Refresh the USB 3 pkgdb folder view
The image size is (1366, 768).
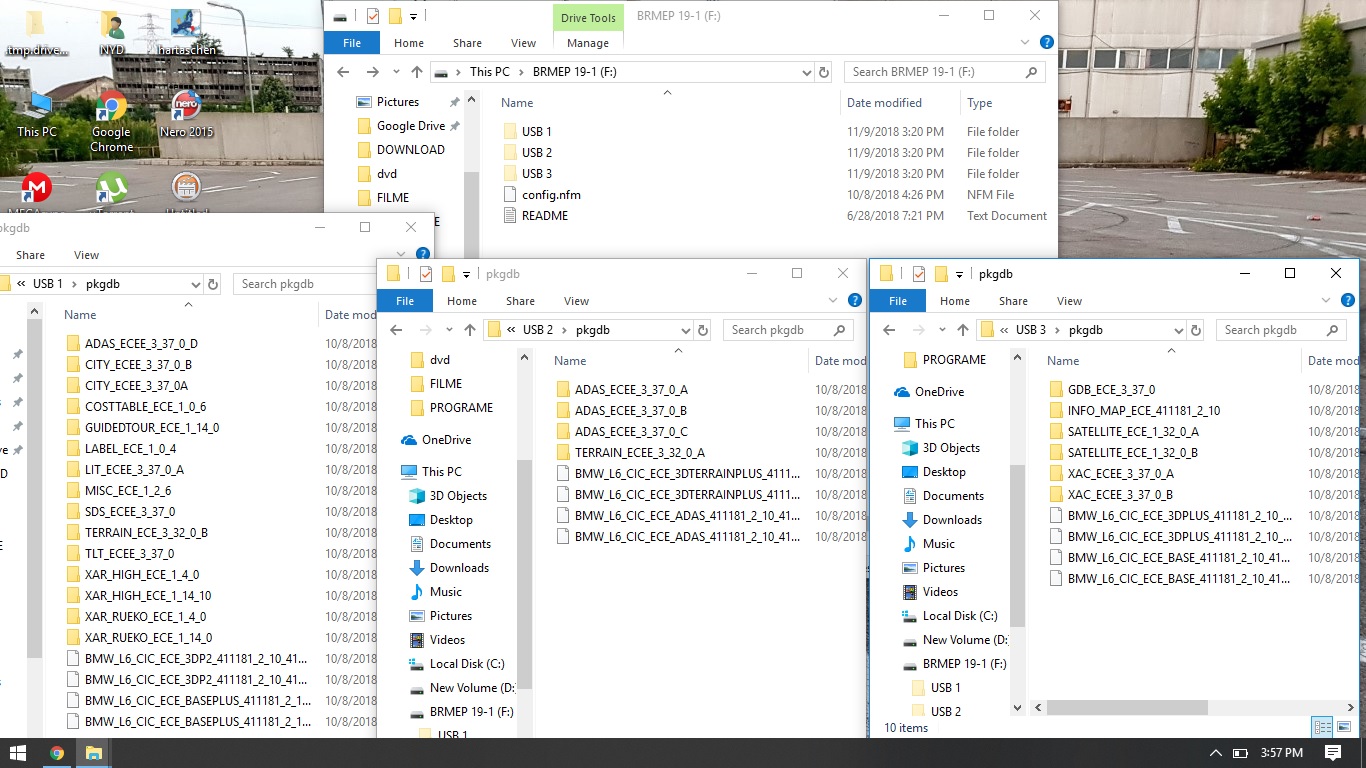click(x=1196, y=330)
